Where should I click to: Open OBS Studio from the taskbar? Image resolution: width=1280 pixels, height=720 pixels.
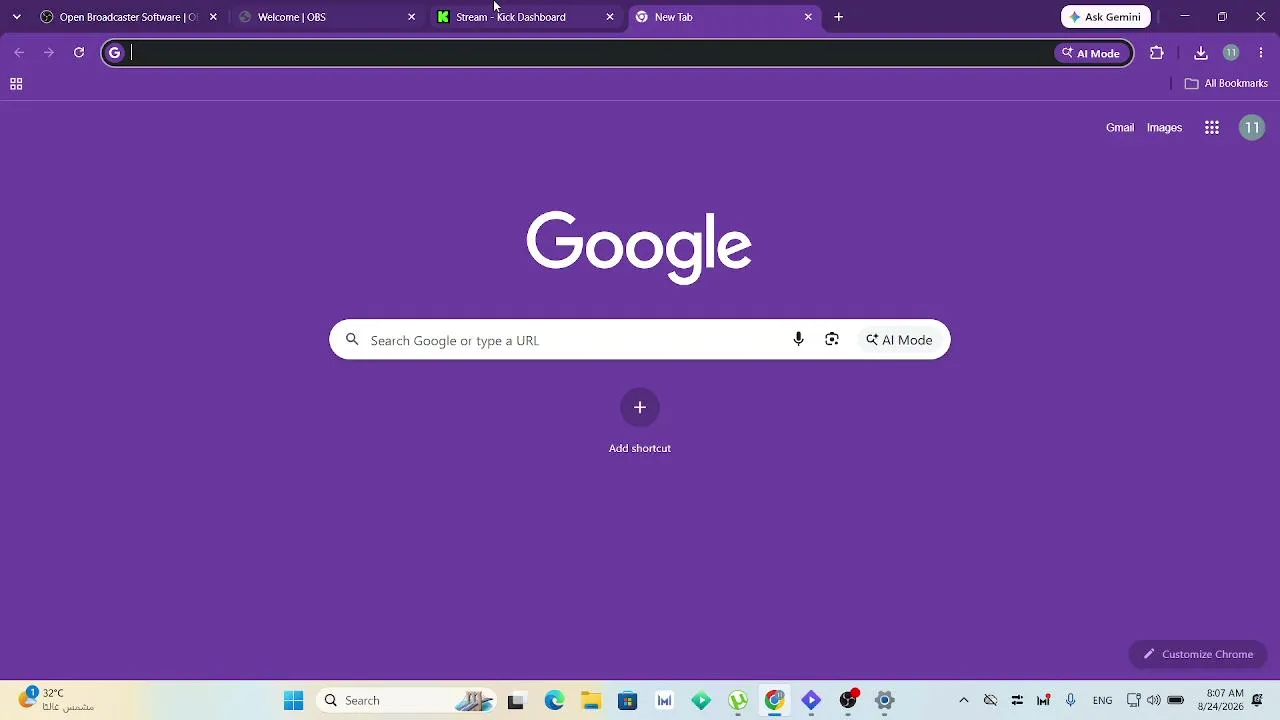coord(848,701)
